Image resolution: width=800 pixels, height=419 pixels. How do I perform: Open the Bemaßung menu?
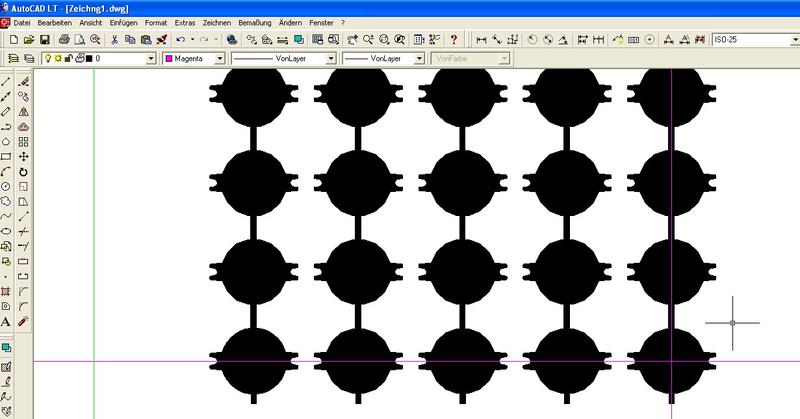(x=255, y=23)
